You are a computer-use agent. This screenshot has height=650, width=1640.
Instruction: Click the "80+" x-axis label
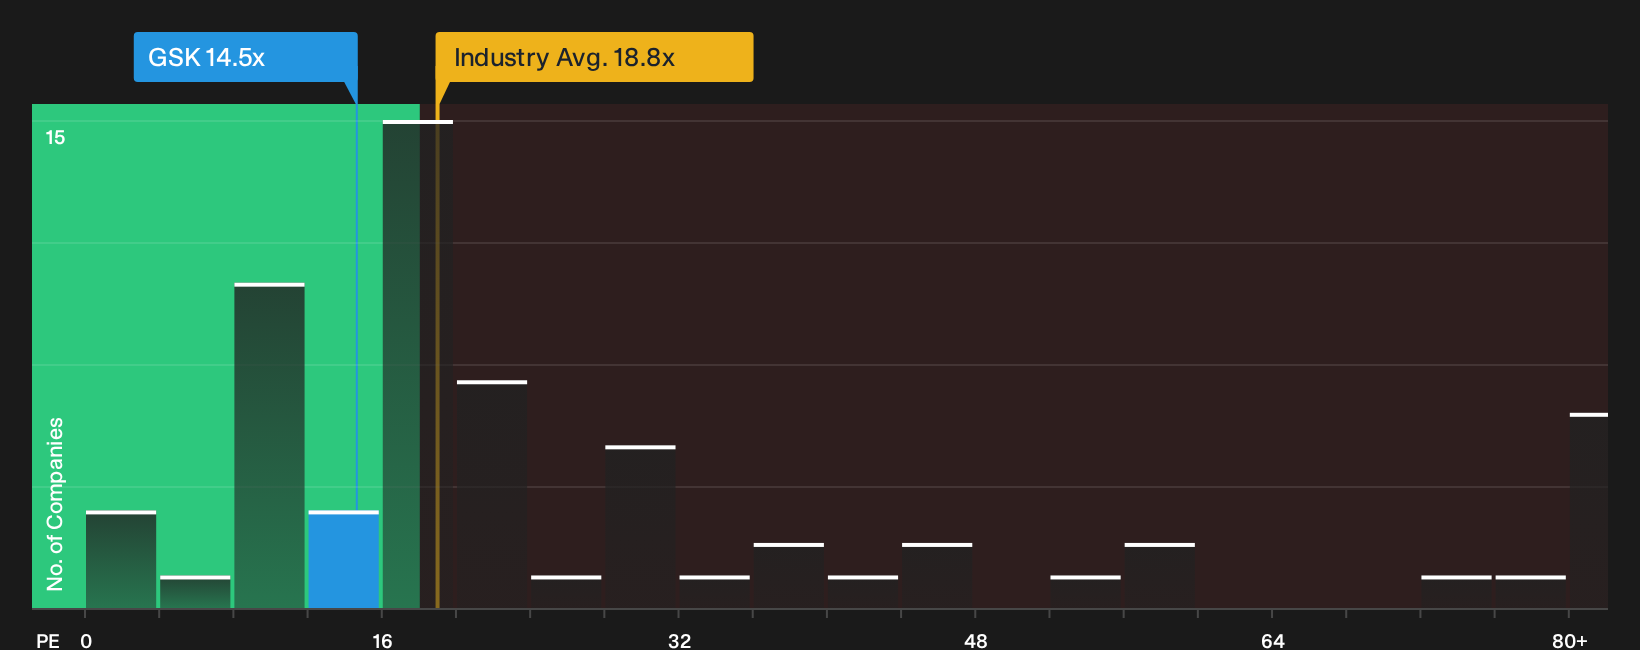pos(1569,640)
